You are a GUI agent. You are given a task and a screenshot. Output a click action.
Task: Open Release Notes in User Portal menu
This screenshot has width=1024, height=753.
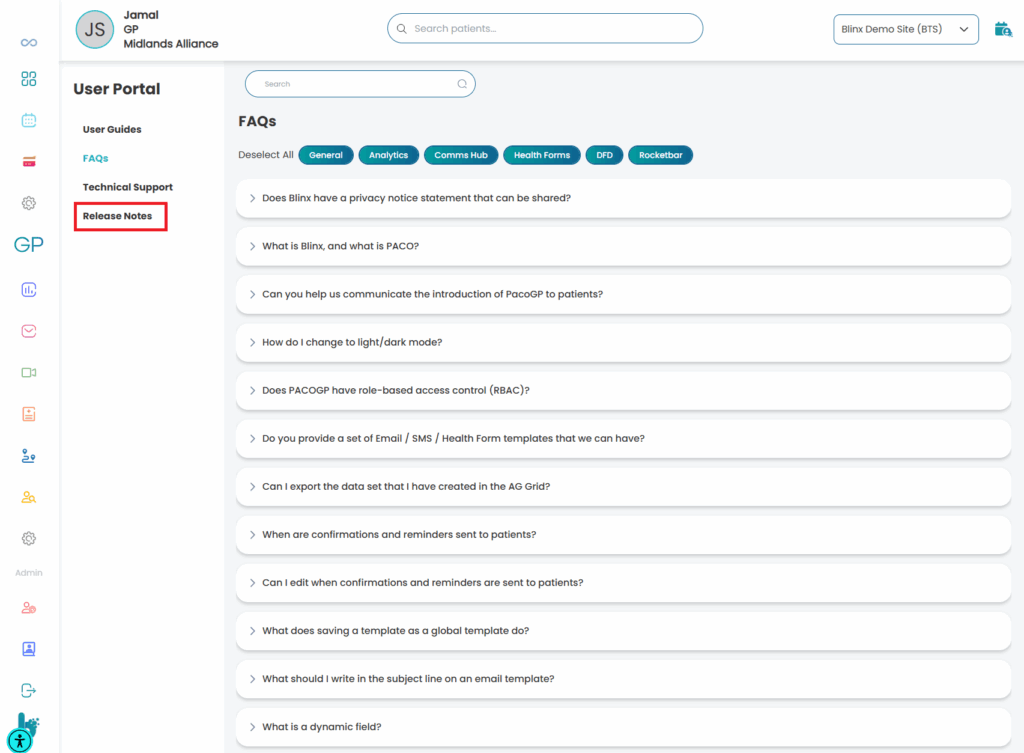click(x=117, y=216)
